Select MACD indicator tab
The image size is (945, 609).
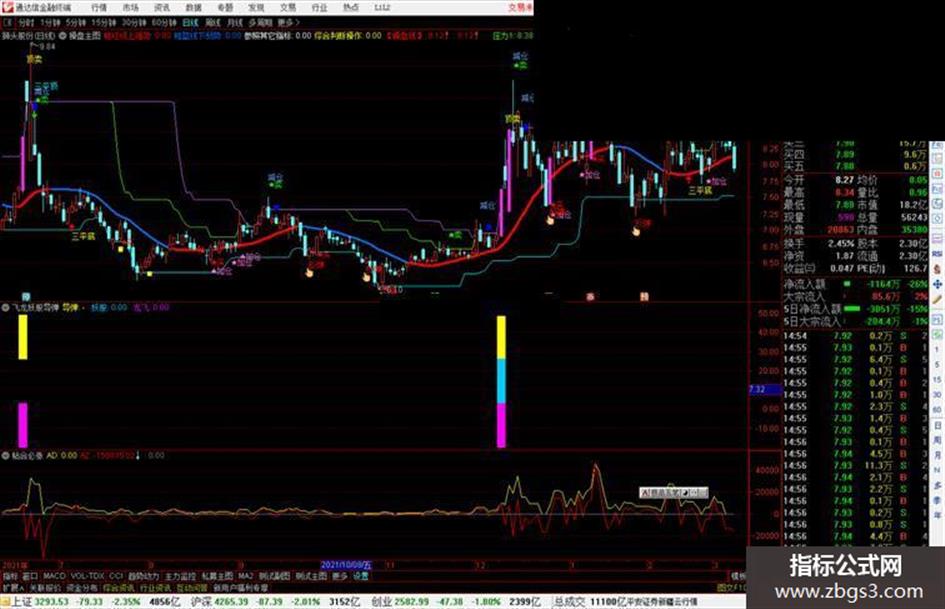[x=54, y=576]
